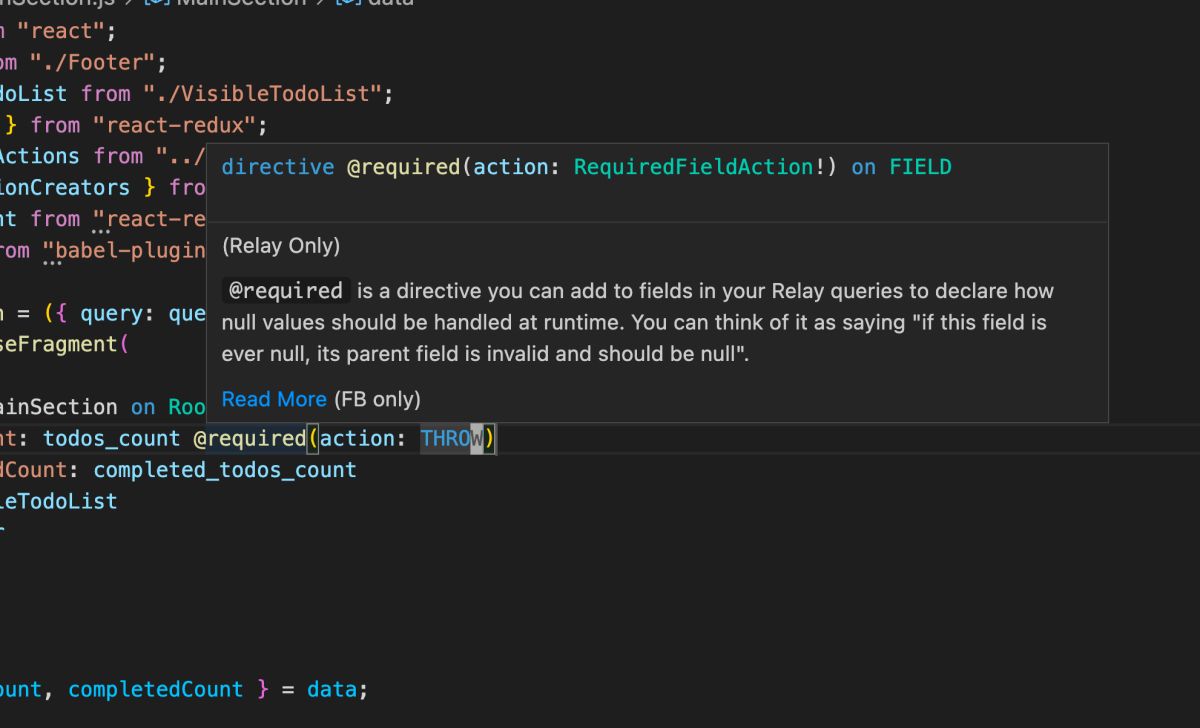Click the "(Relay Only)" tooltip text
The width and height of the screenshot is (1200, 728).
point(281,245)
